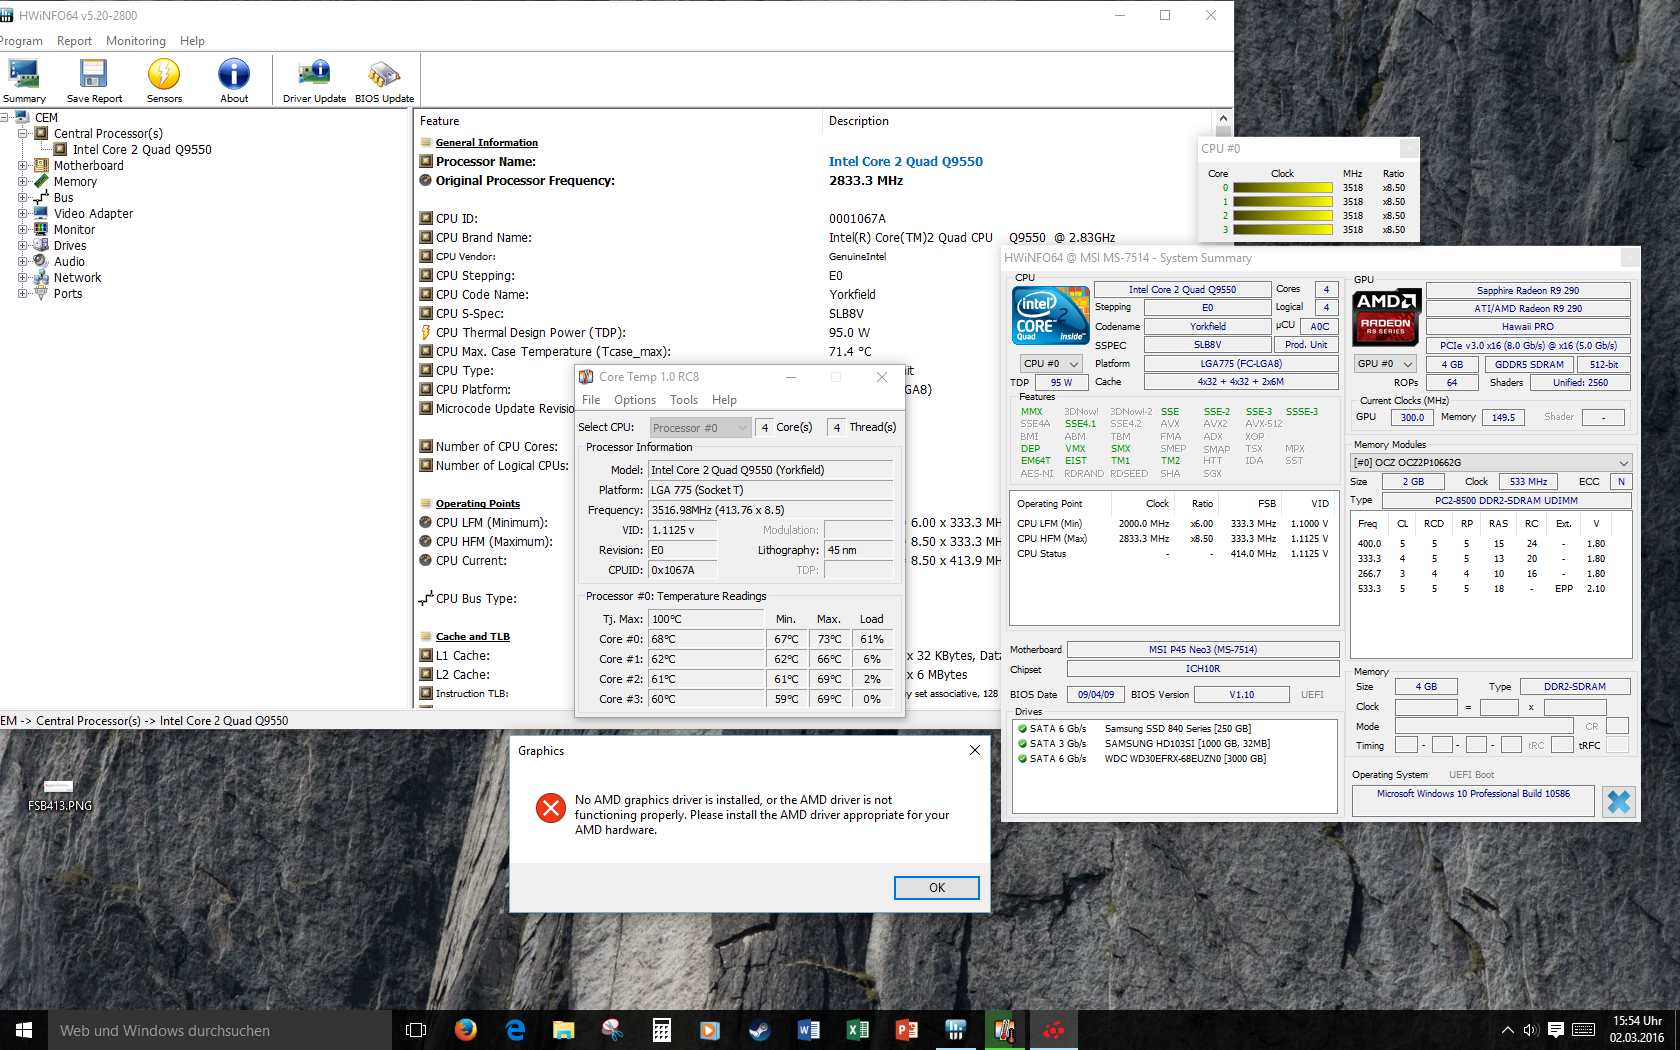The height and width of the screenshot is (1050, 1680).
Task: Select the Monitor icon in the tree
Action: (x=41, y=229)
